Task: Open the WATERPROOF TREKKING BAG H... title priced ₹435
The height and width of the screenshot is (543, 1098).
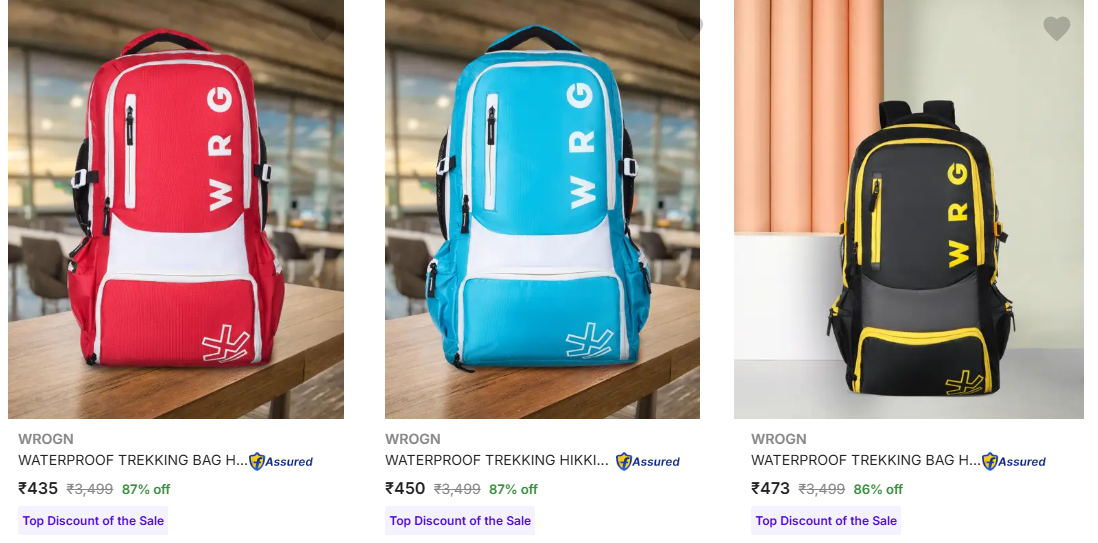Action: (133, 460)
